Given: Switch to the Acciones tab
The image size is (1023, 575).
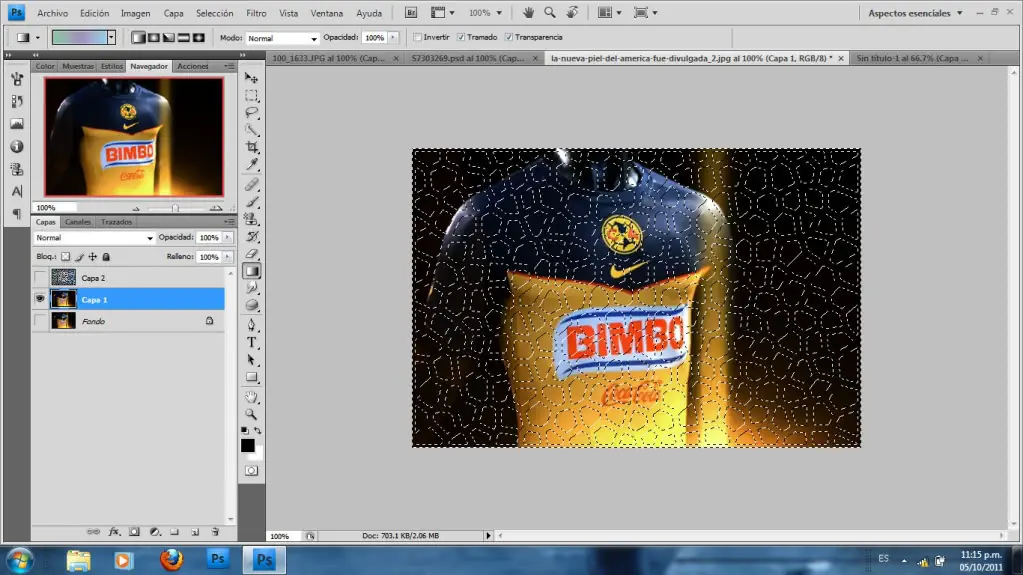Looking at the screenshot, I should coord(192,66).
